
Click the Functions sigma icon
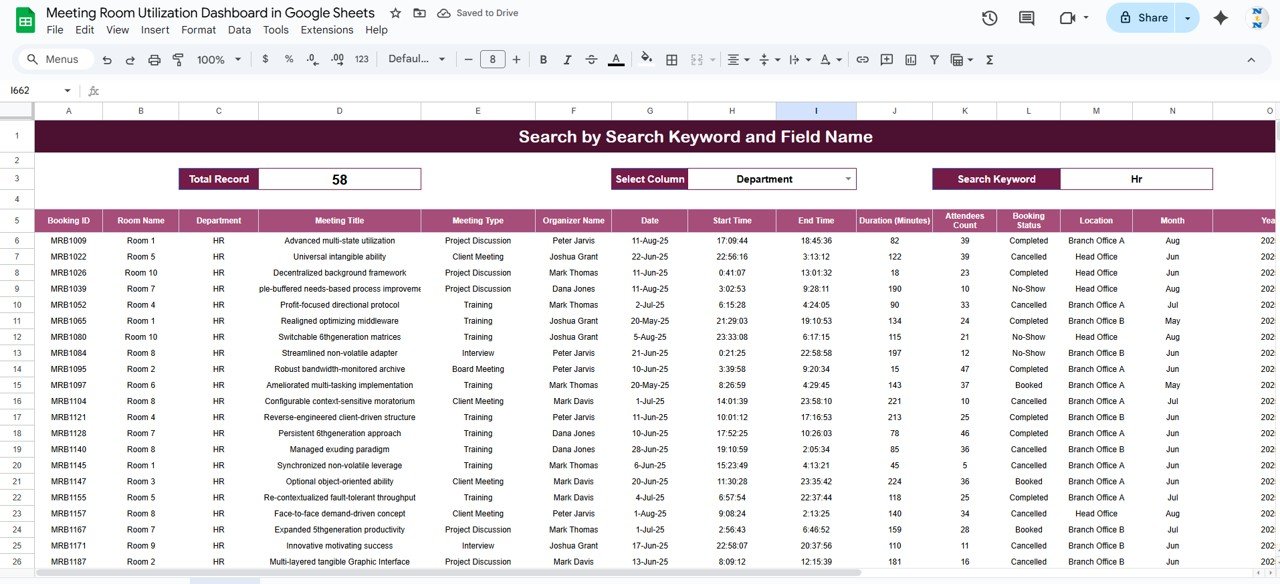989,60
